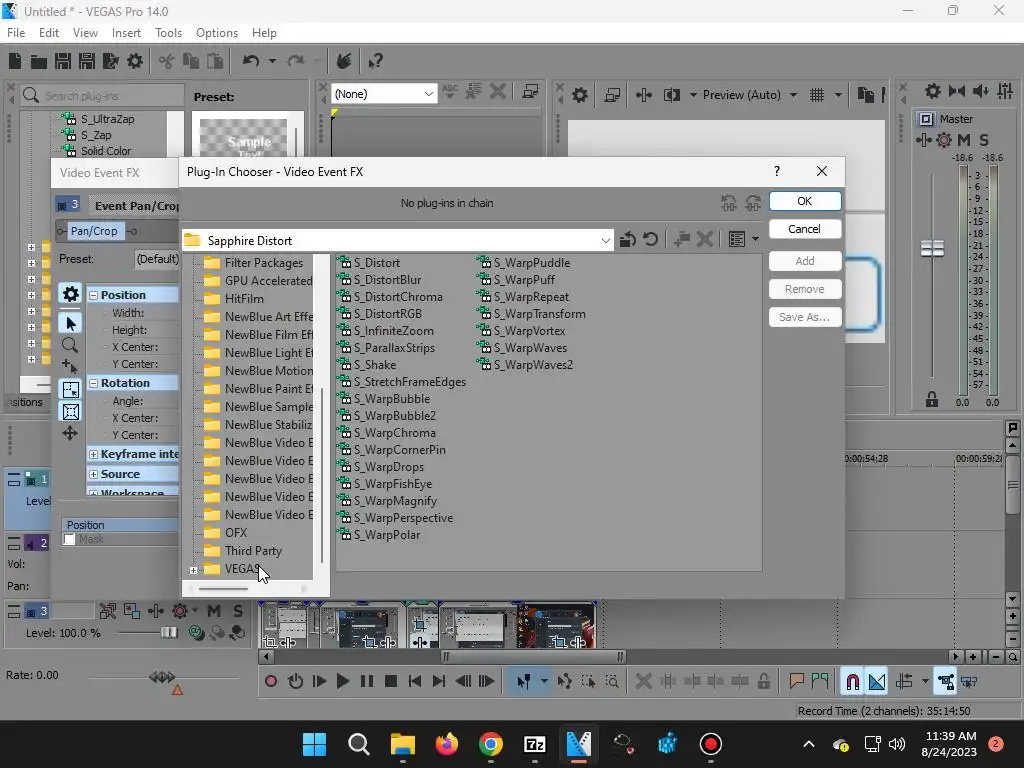This screenshot has height=768, width=1024.
Task: Open the Tools menu
Action: point(168,33)
